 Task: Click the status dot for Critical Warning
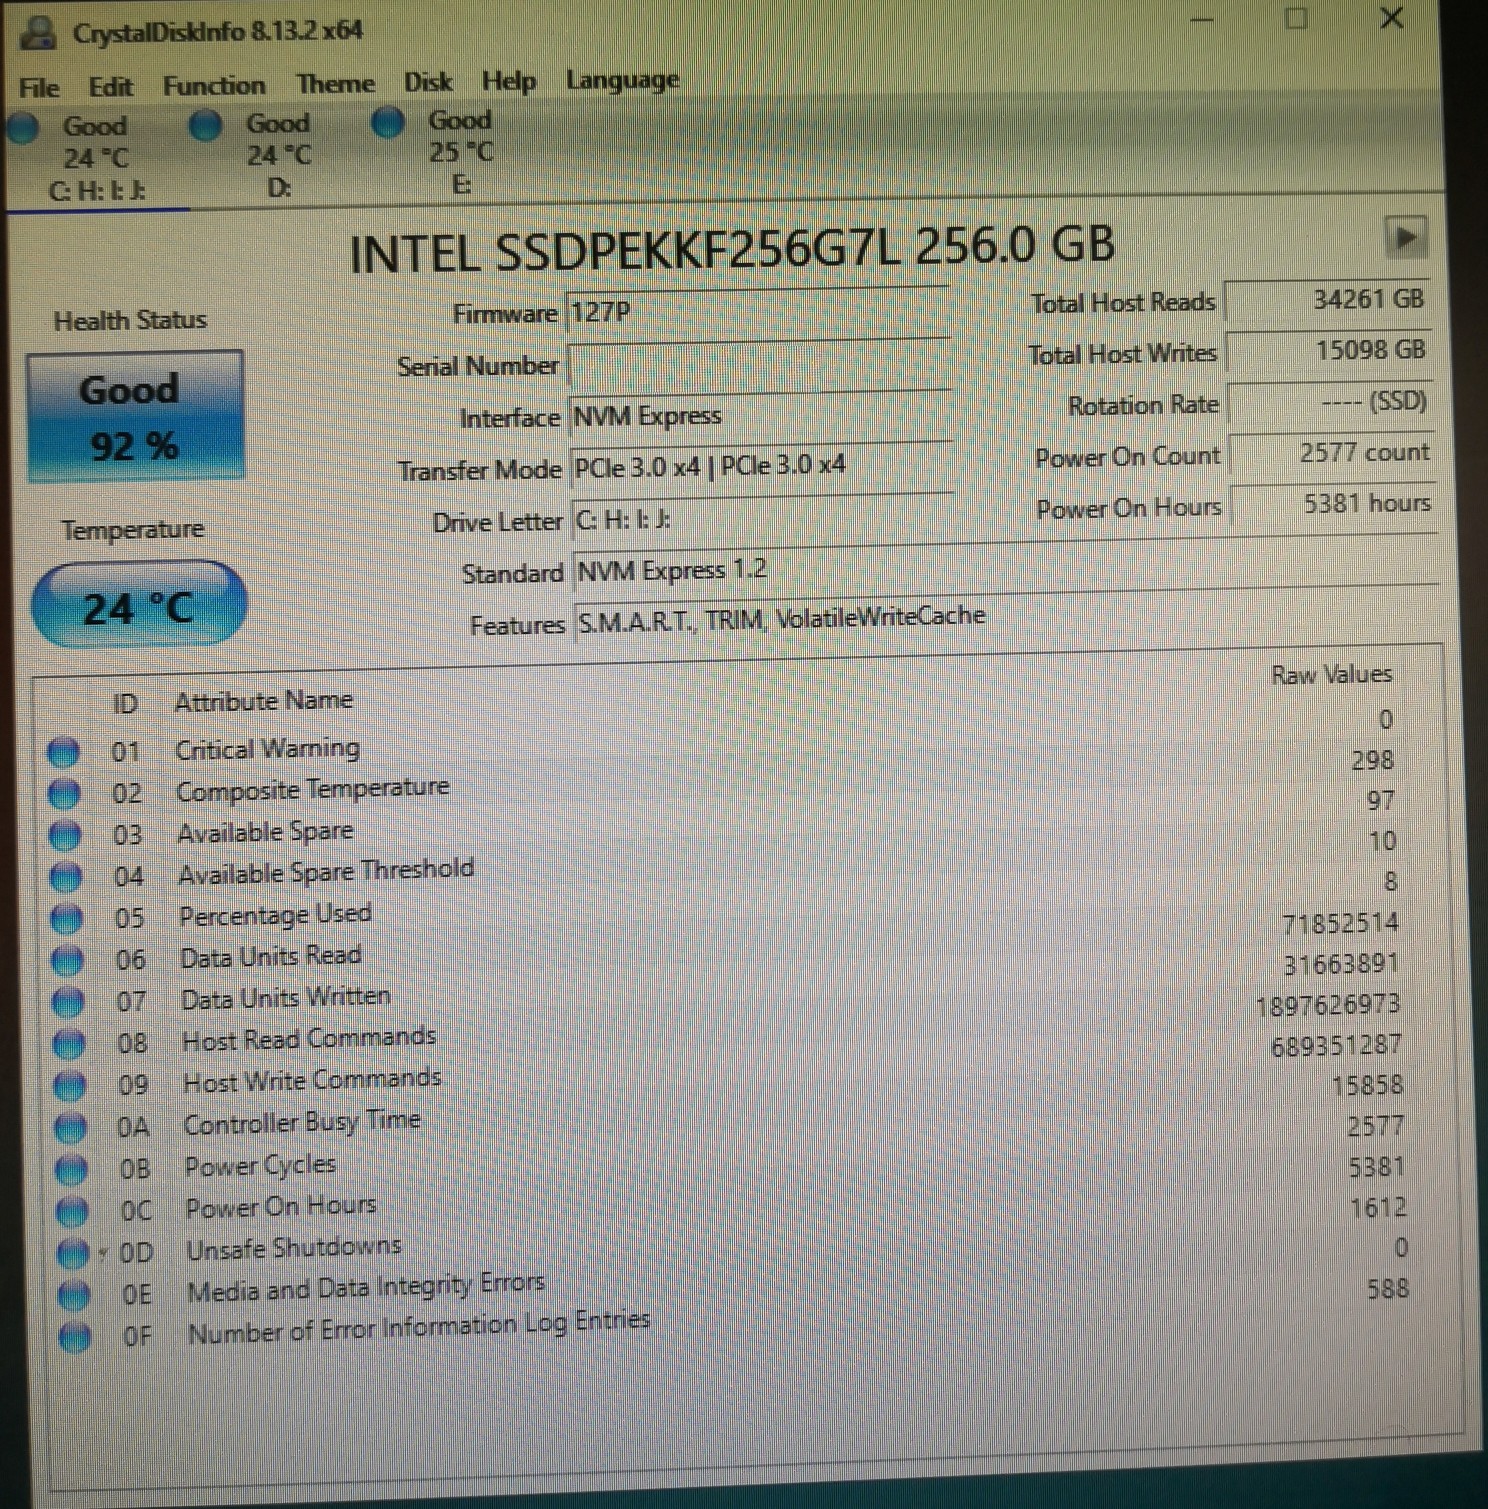click(64, 752)
